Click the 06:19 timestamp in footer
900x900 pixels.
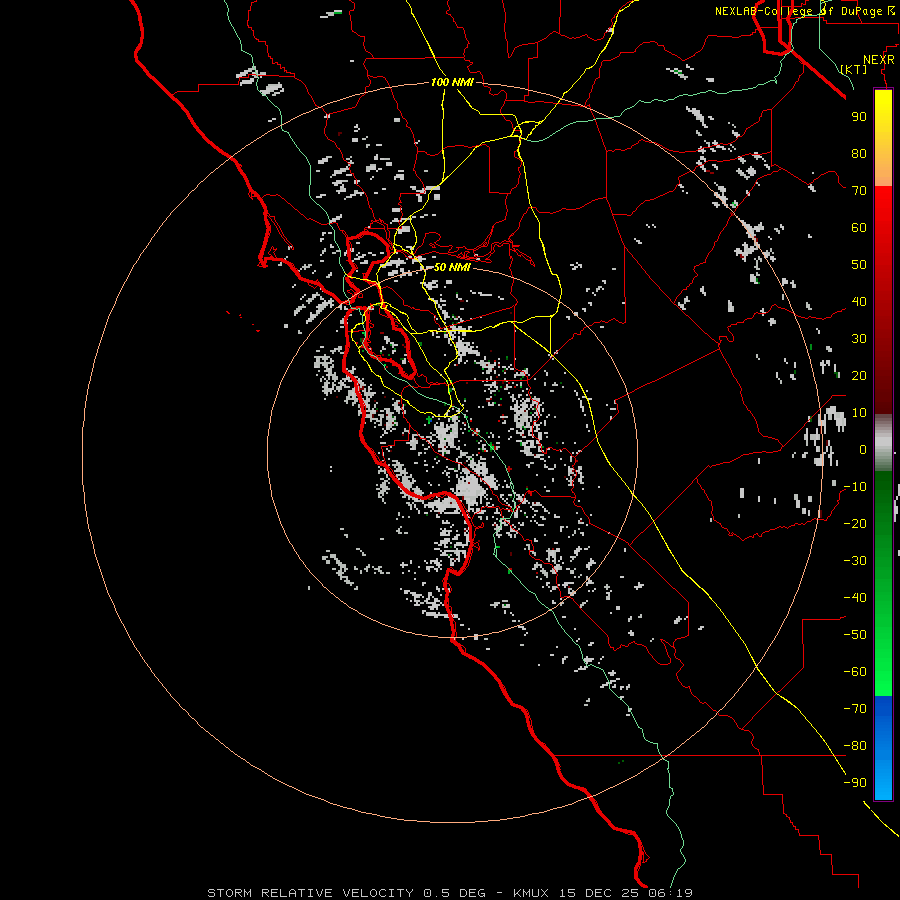pyautogui.click(x=670, y=893)
